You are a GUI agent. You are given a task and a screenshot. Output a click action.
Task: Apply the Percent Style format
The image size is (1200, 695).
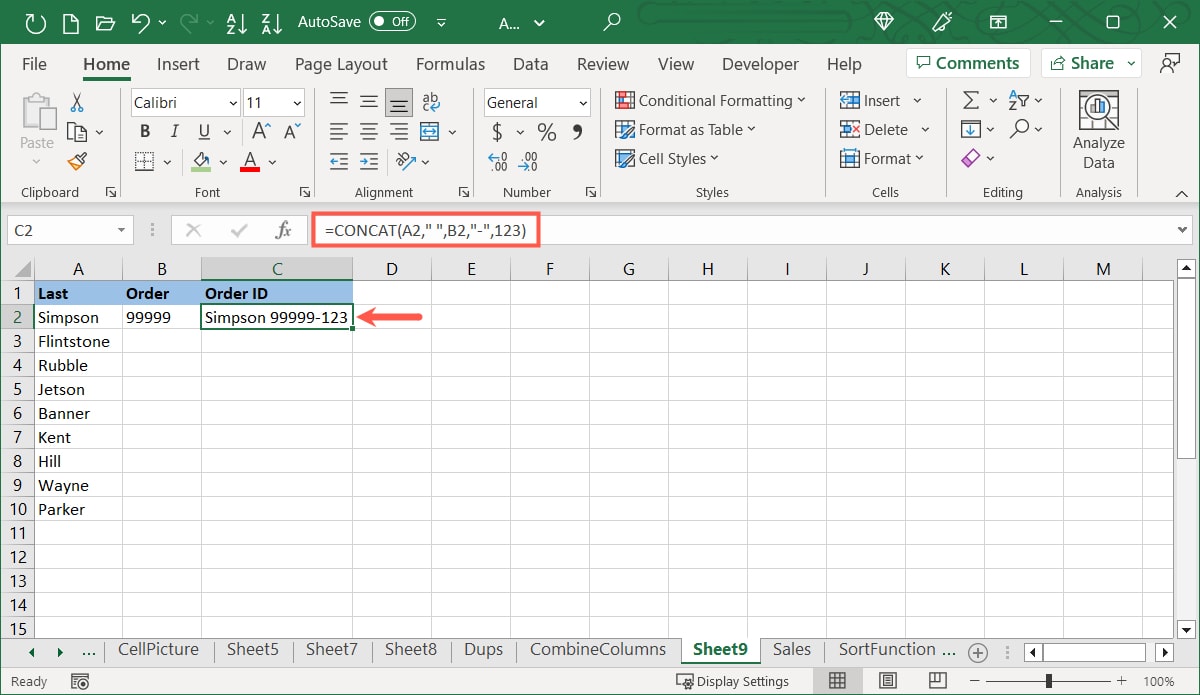pos(546,131)
